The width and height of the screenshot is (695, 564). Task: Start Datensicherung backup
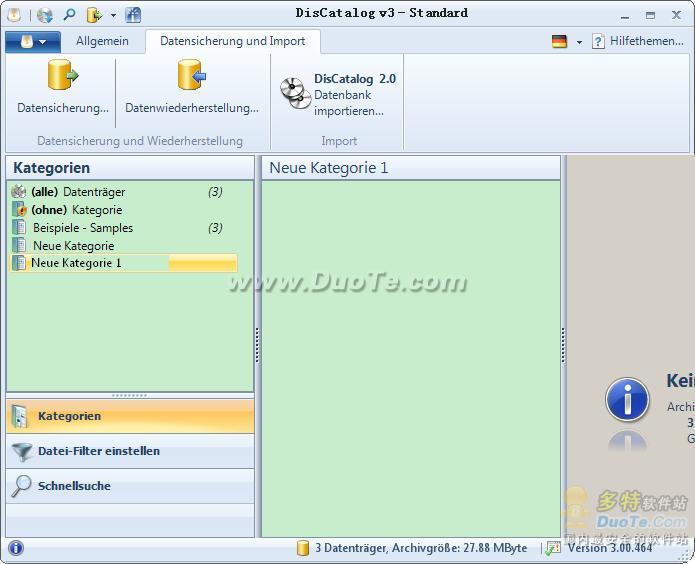coord(62,88)
